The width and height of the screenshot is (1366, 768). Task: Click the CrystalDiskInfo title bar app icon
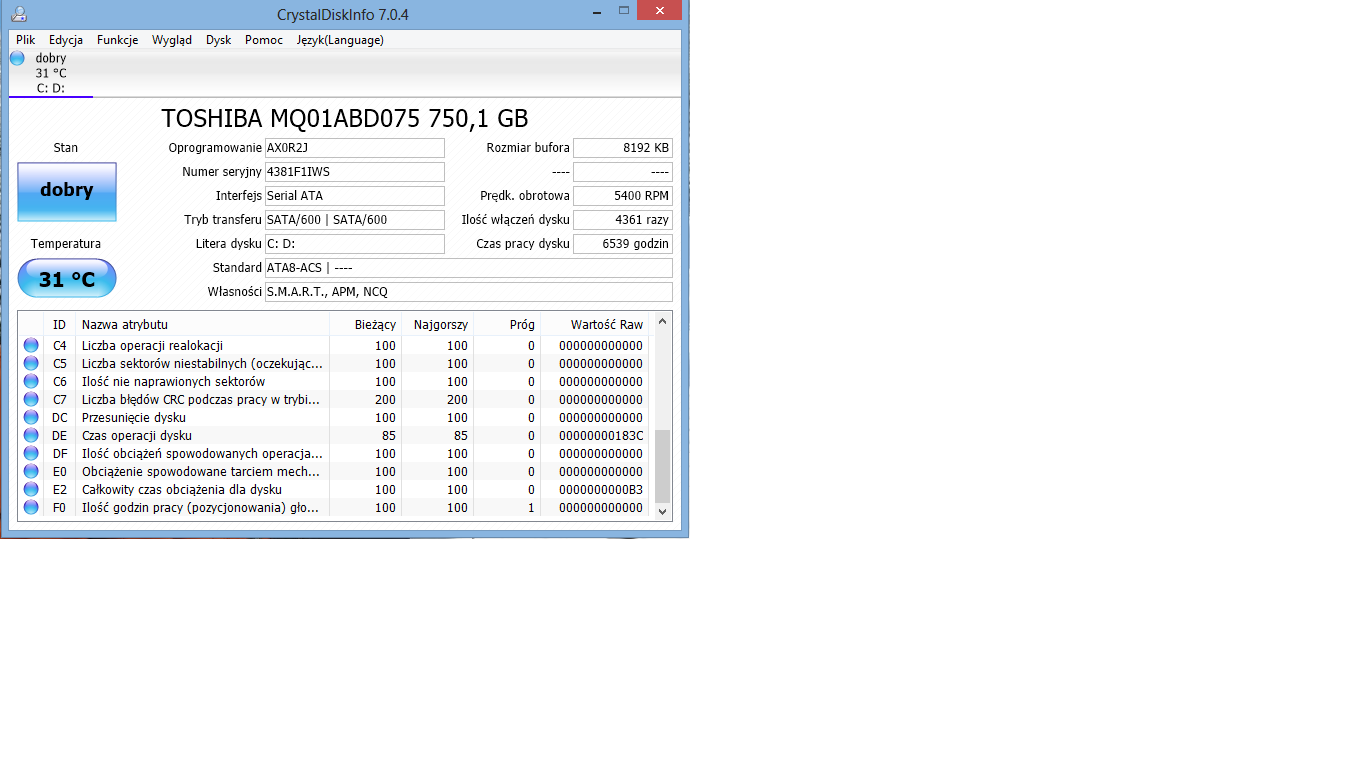18,14
